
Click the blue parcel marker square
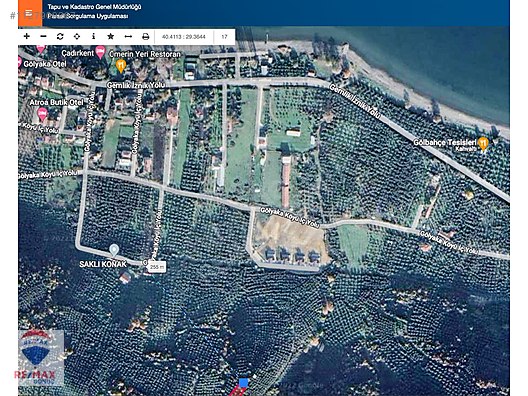(243, 383)
